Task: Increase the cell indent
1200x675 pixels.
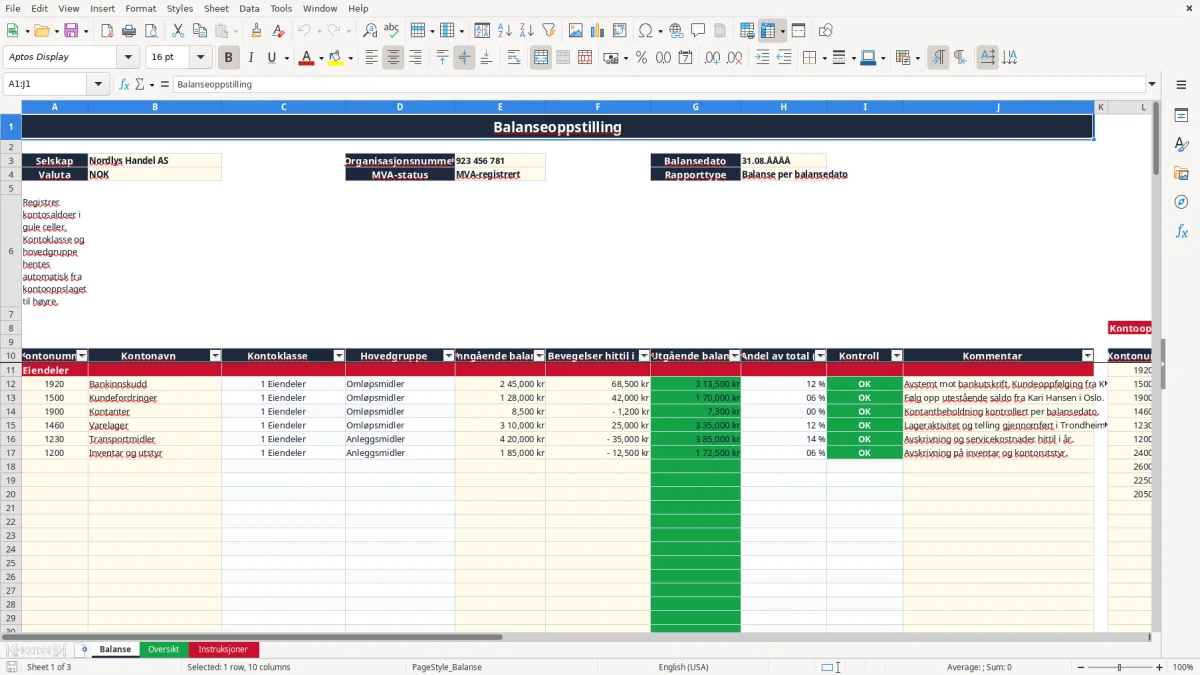Action: [762, 58]
